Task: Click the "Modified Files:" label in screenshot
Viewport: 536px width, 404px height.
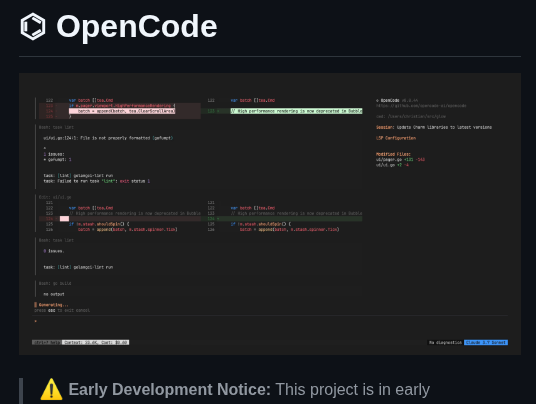Action: tap(393, 154)
